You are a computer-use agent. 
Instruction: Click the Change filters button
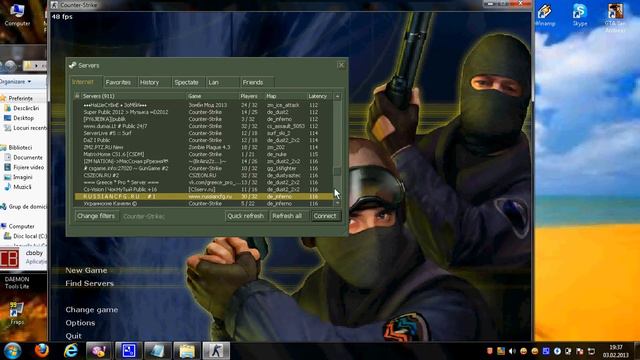click(x=96, y=216)
